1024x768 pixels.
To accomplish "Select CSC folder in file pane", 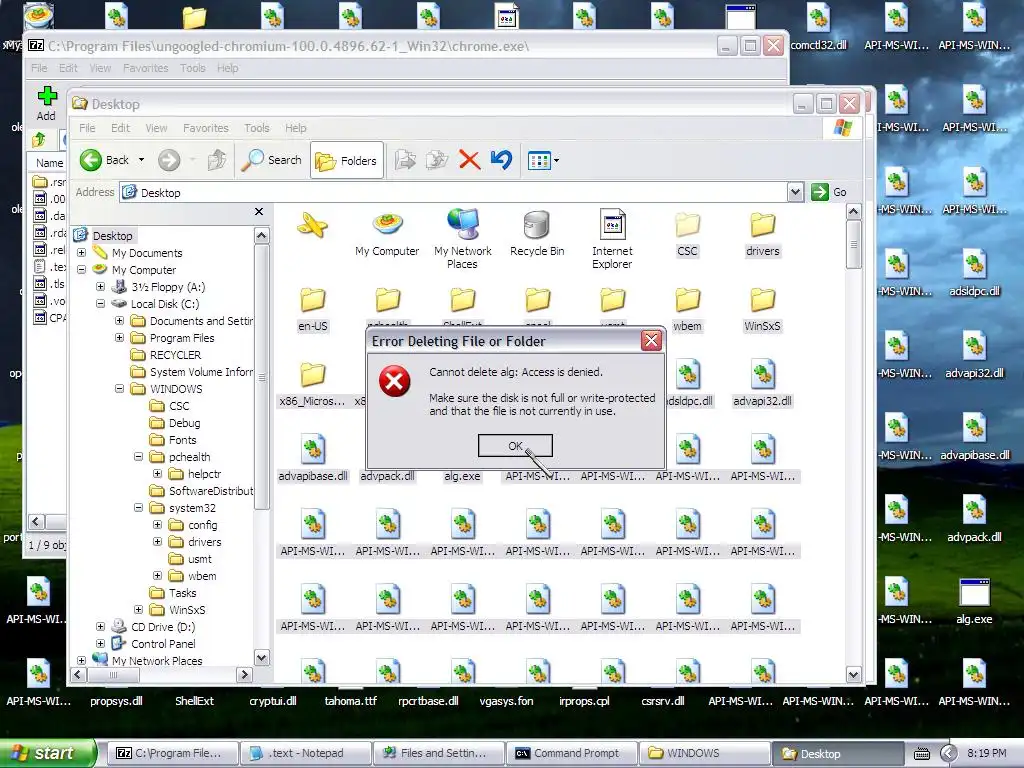I will click(687, 234).
